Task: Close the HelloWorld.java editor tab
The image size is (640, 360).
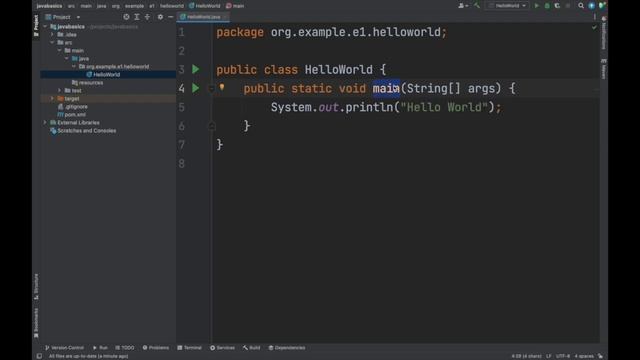Action: click(x=225, y=17)
